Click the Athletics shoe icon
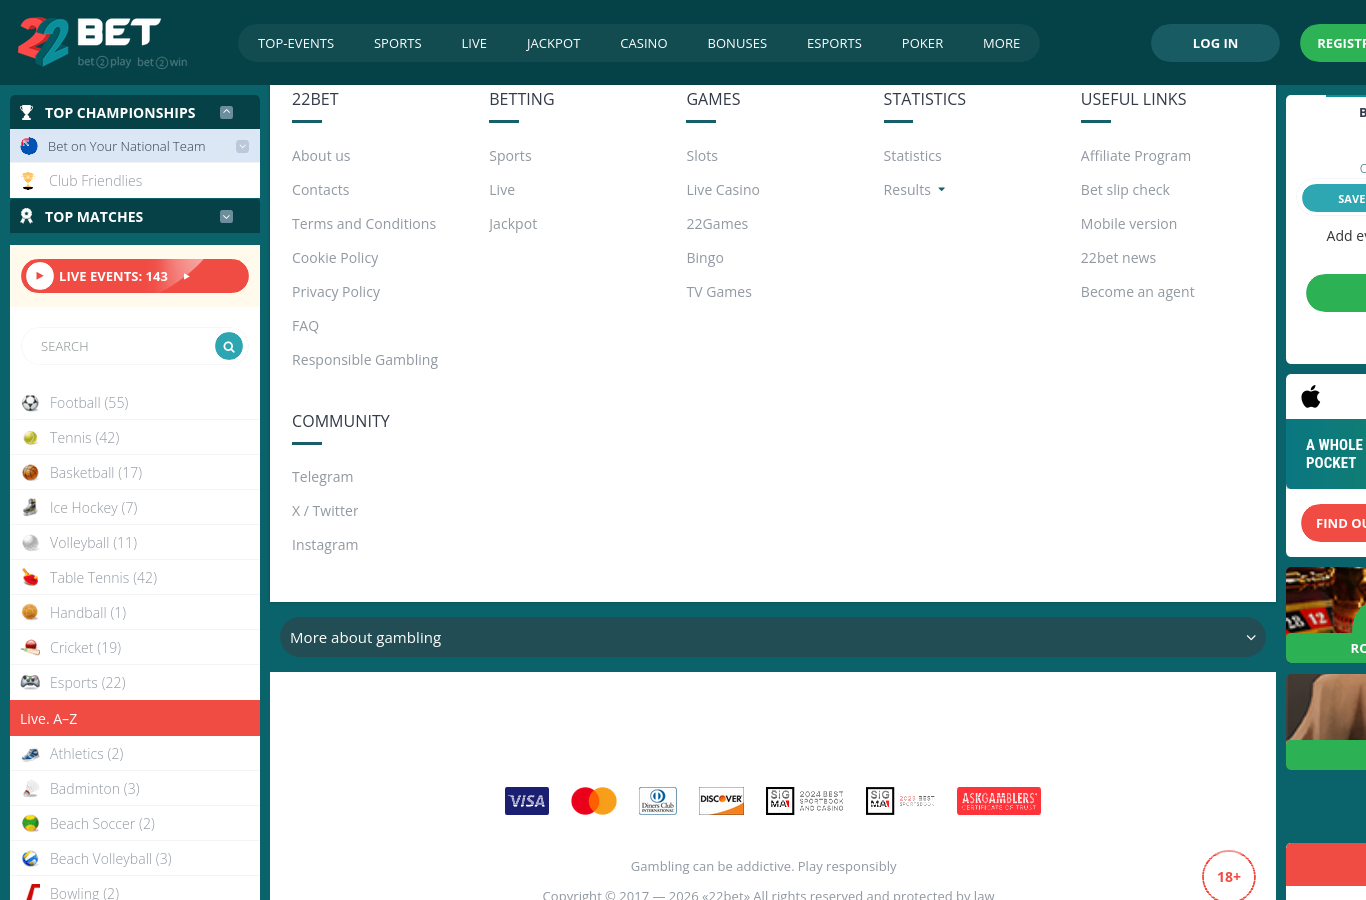The image size is (1366, 900). coord(30,754)
